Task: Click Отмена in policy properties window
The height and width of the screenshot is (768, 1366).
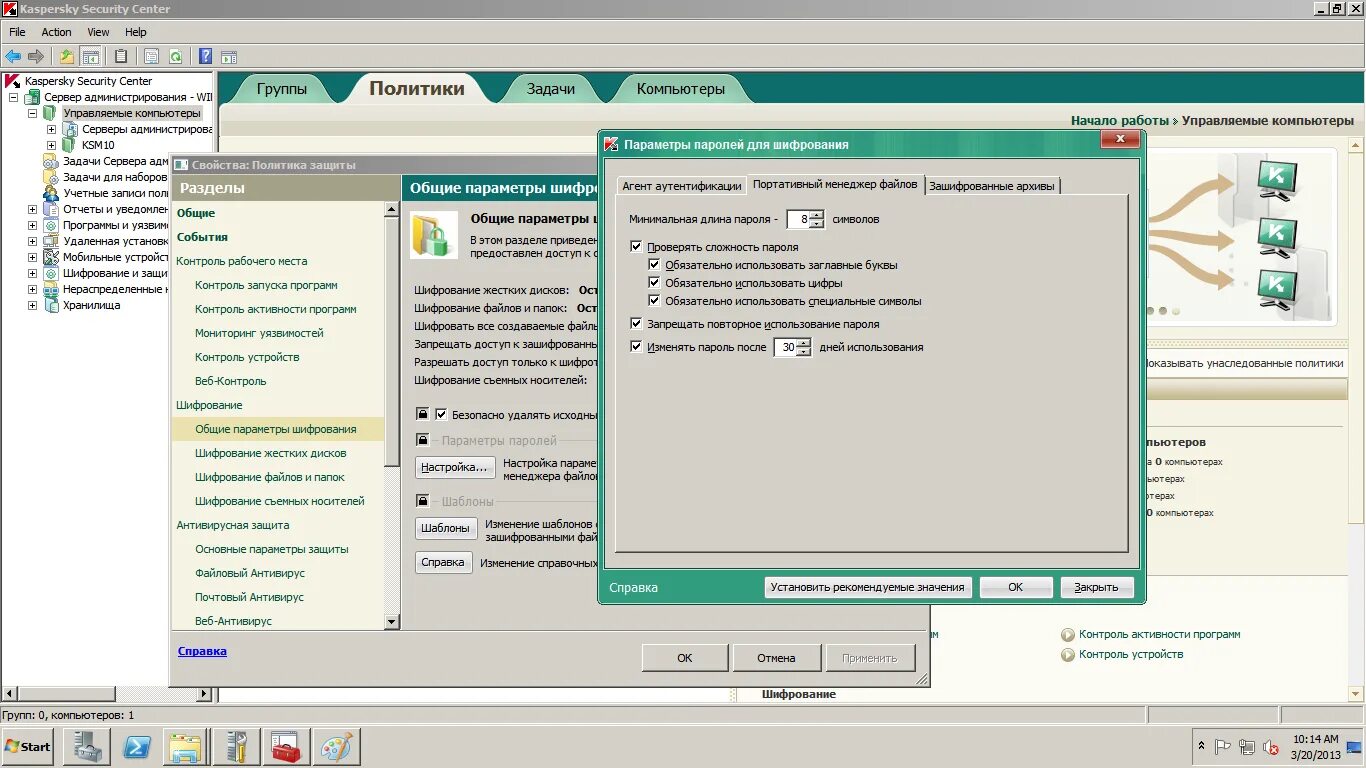Action: pos(776,658)
